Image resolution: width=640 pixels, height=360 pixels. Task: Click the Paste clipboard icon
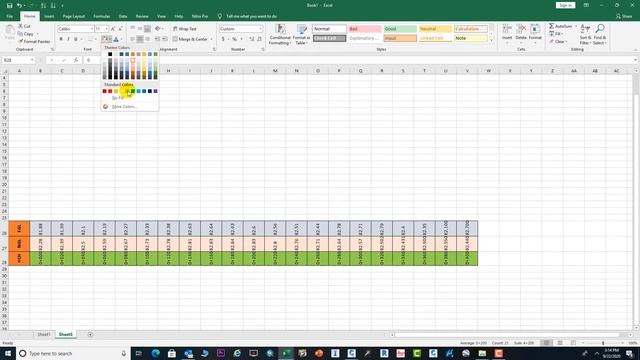pos(9,31)
